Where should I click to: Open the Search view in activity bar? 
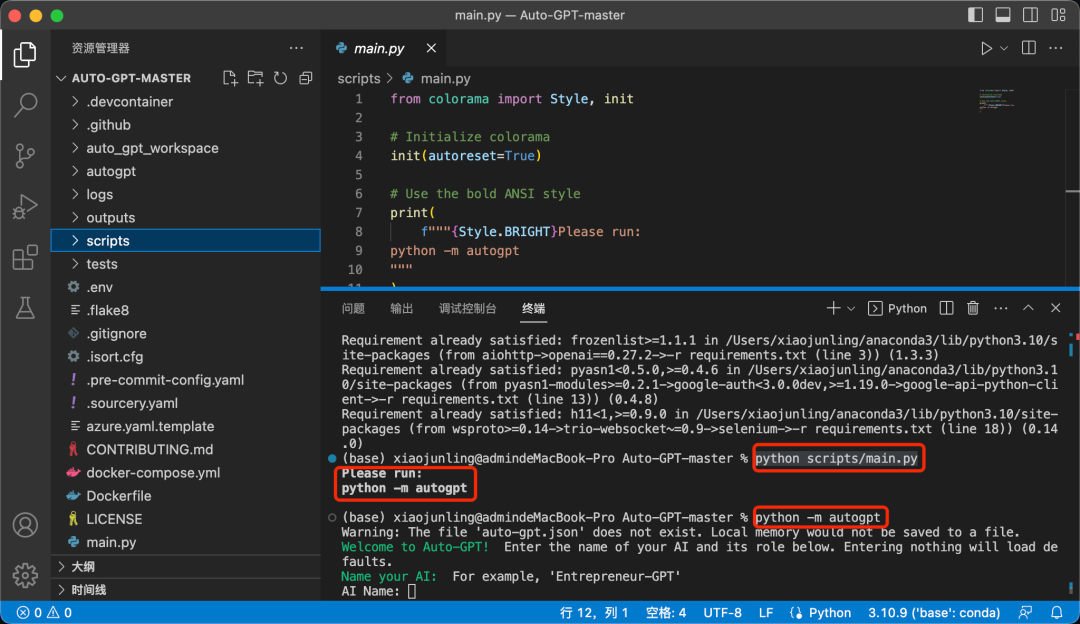coord(25,104)
